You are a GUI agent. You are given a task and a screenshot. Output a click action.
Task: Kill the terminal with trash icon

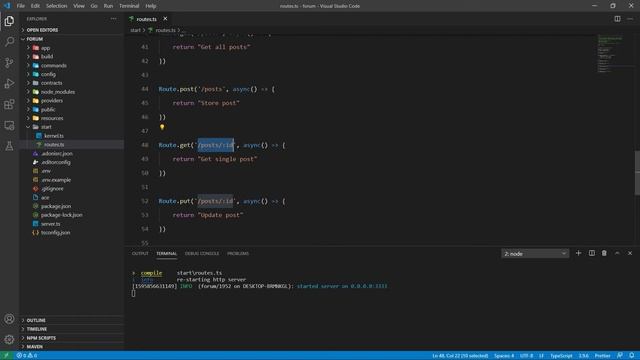(x=604, y=253)
